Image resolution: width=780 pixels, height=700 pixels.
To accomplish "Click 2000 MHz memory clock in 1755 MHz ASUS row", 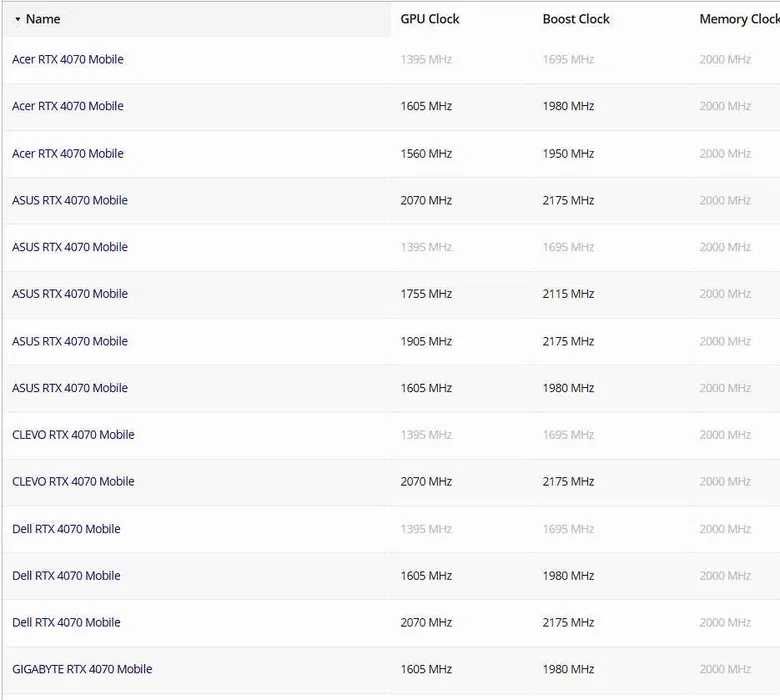I will tap(725, 294).
